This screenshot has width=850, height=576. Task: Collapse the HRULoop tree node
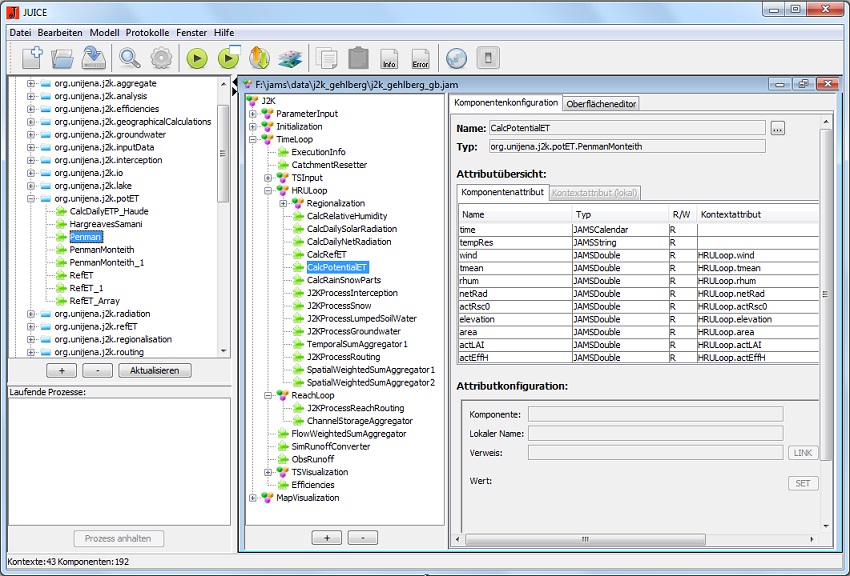click(x=269, y=190)
